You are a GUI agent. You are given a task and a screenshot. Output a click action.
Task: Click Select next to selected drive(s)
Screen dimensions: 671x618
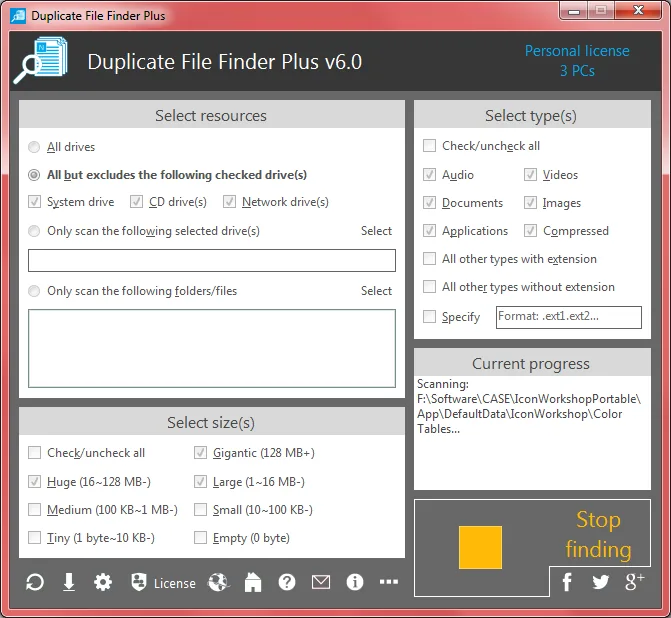[376, 231]
